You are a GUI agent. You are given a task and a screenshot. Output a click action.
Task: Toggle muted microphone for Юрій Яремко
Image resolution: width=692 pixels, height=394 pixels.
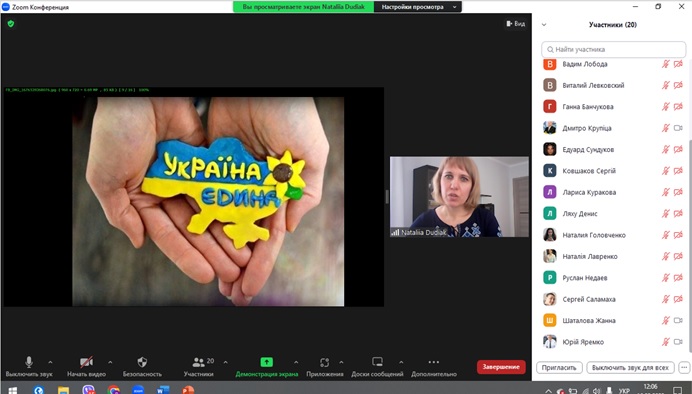point(666,341)
